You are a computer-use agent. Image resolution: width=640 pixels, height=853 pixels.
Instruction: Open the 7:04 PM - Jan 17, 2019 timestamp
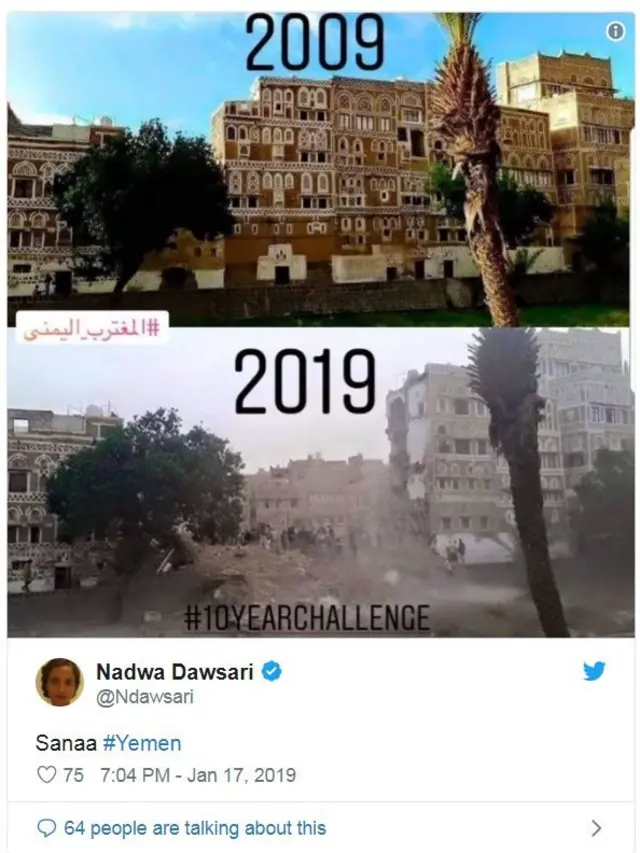coord(198,775)
